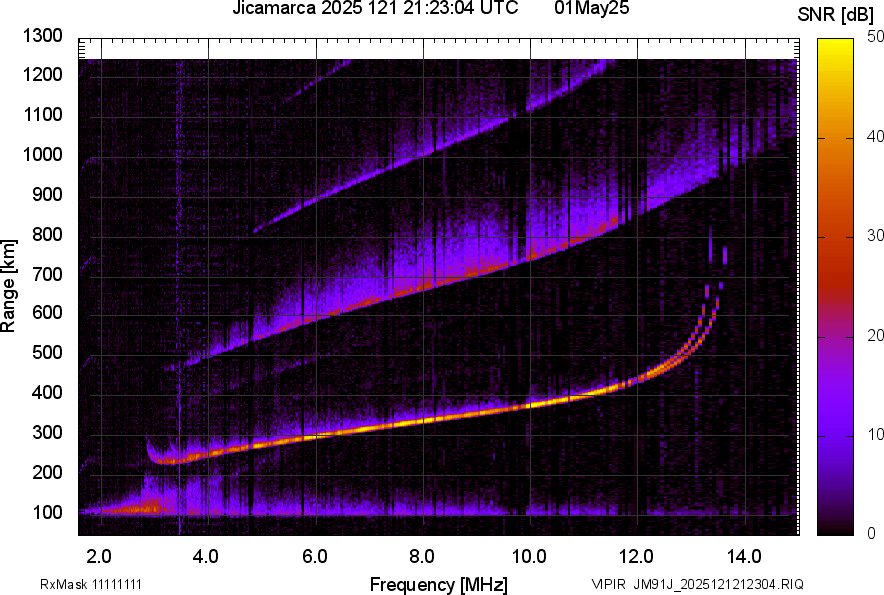This screenshot has width=884, height=595.
Task: Click the 'SNR [dB]' colorbar label
Action: tap(836, 15)
